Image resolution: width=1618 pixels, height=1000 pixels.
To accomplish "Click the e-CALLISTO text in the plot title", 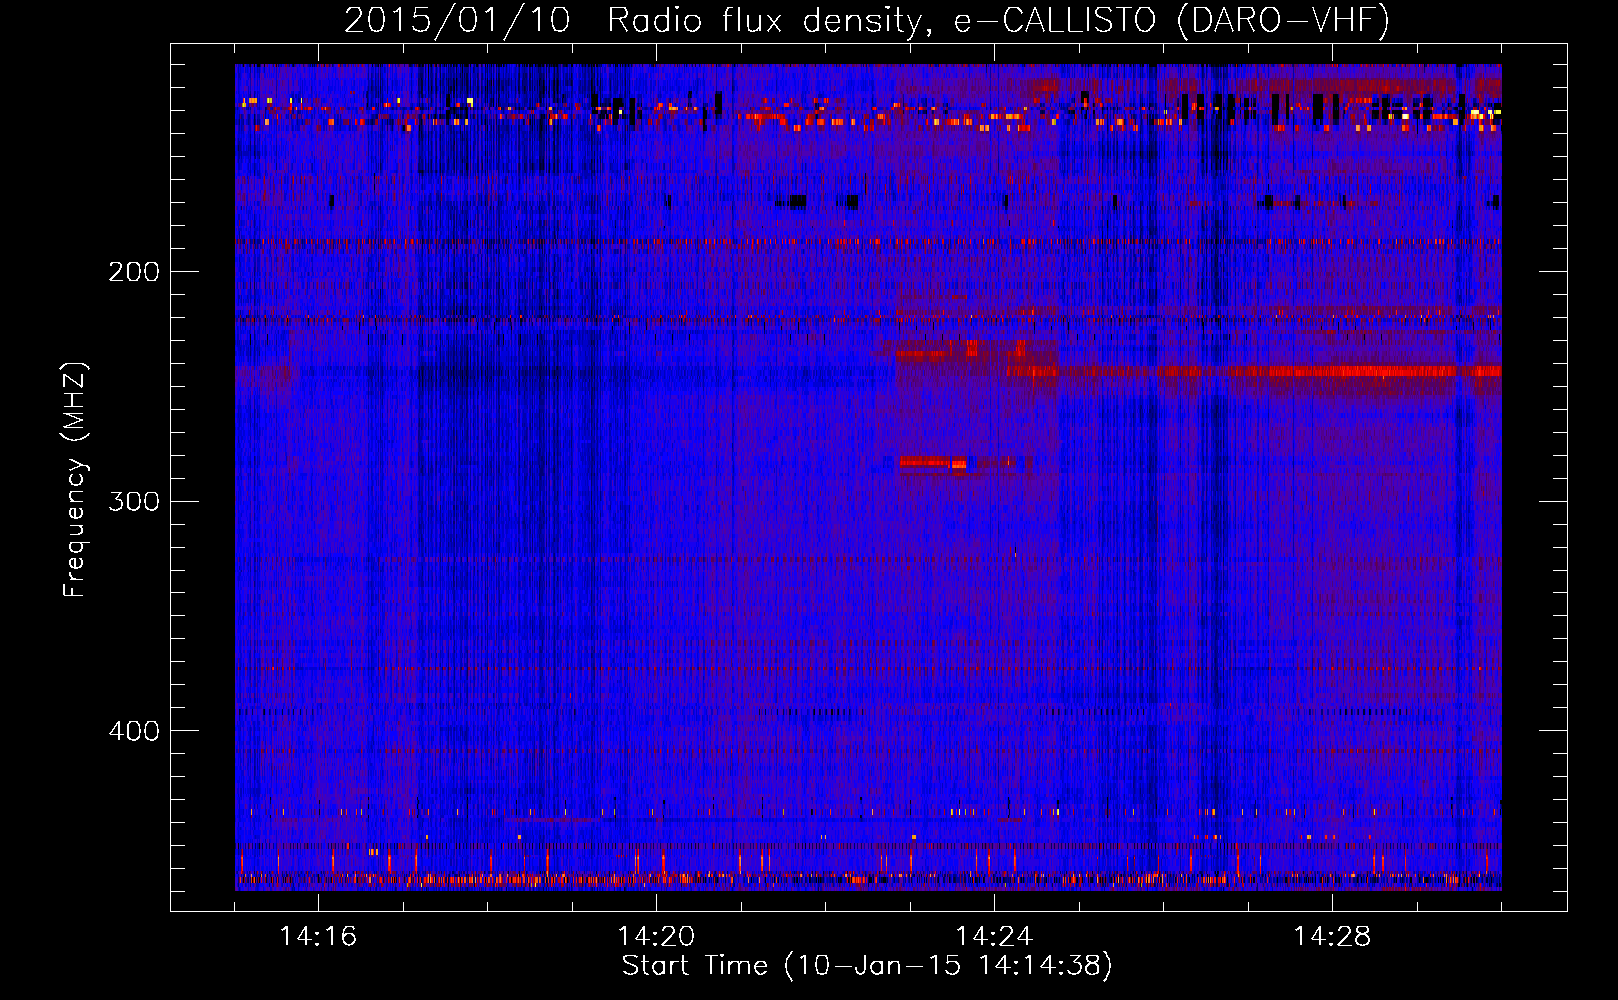I will pos(1054,21).
